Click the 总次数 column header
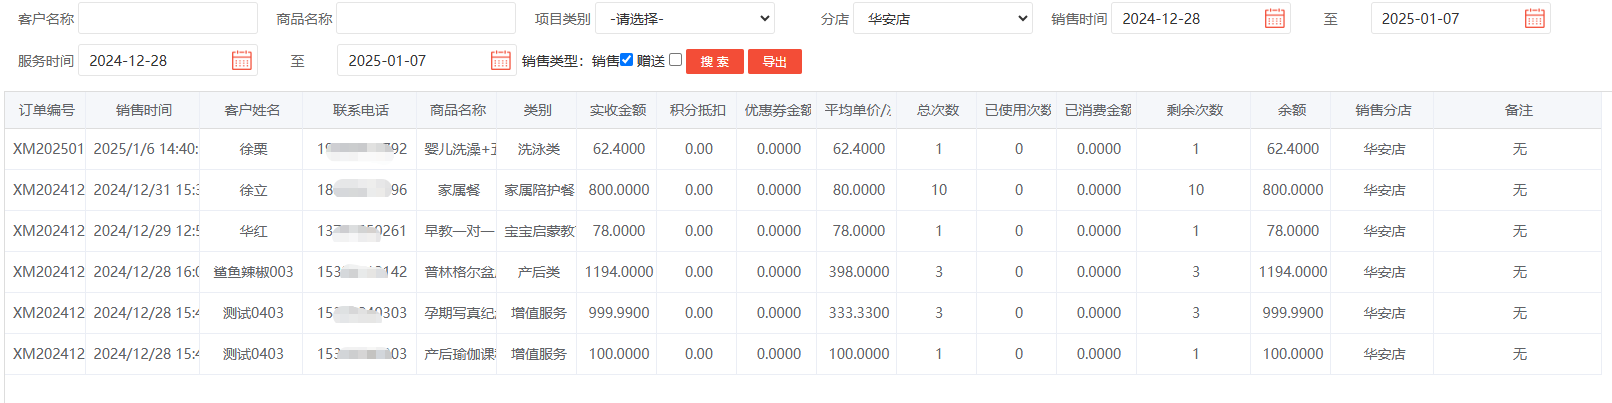The height and width of the screenshot is (403, 1612). pyautogui.click(x=938, y=110)
